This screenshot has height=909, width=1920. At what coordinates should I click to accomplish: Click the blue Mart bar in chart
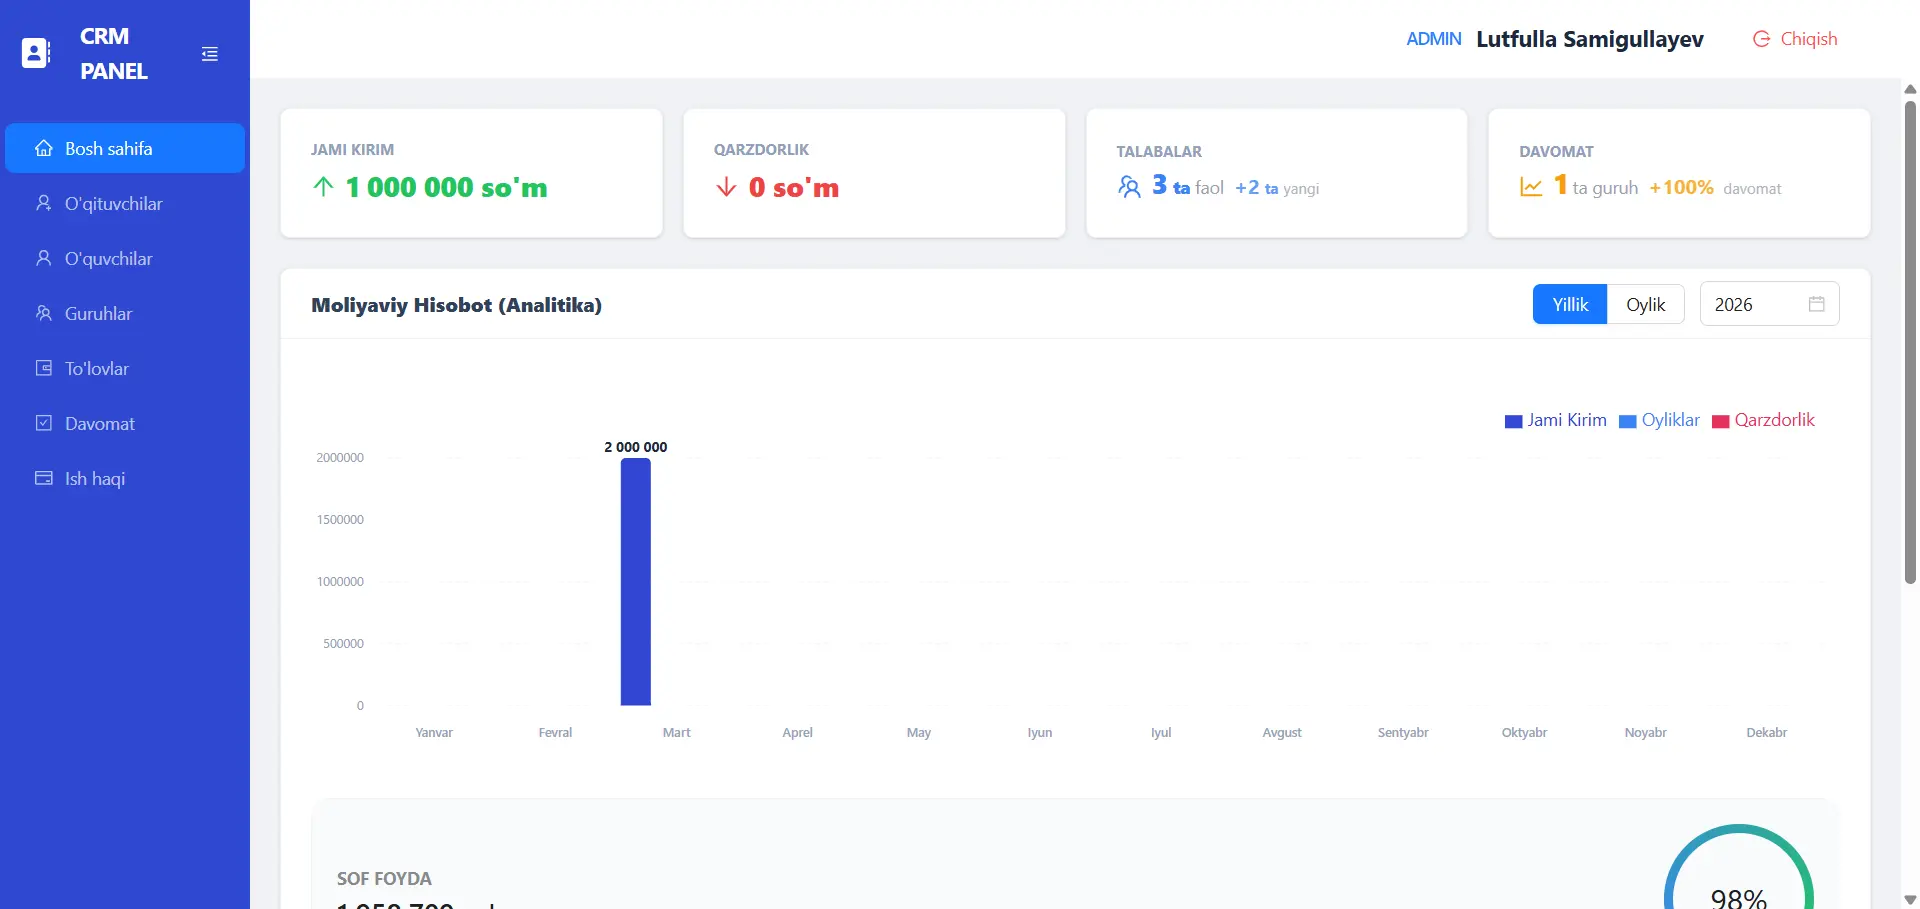635,582
